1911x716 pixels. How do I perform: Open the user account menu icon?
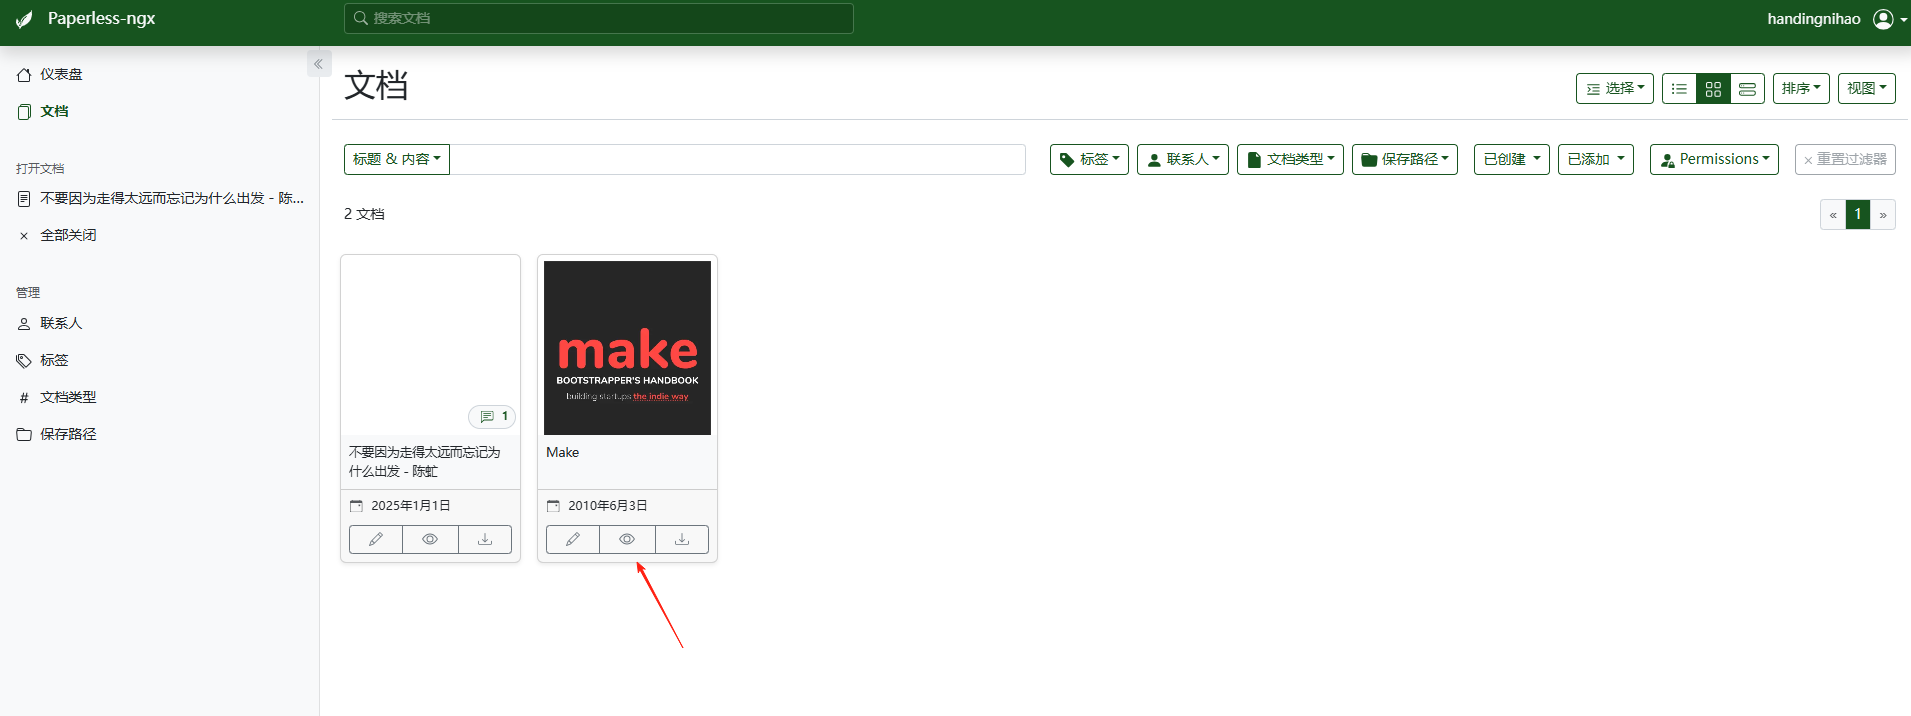click(x=1884, y=19)
